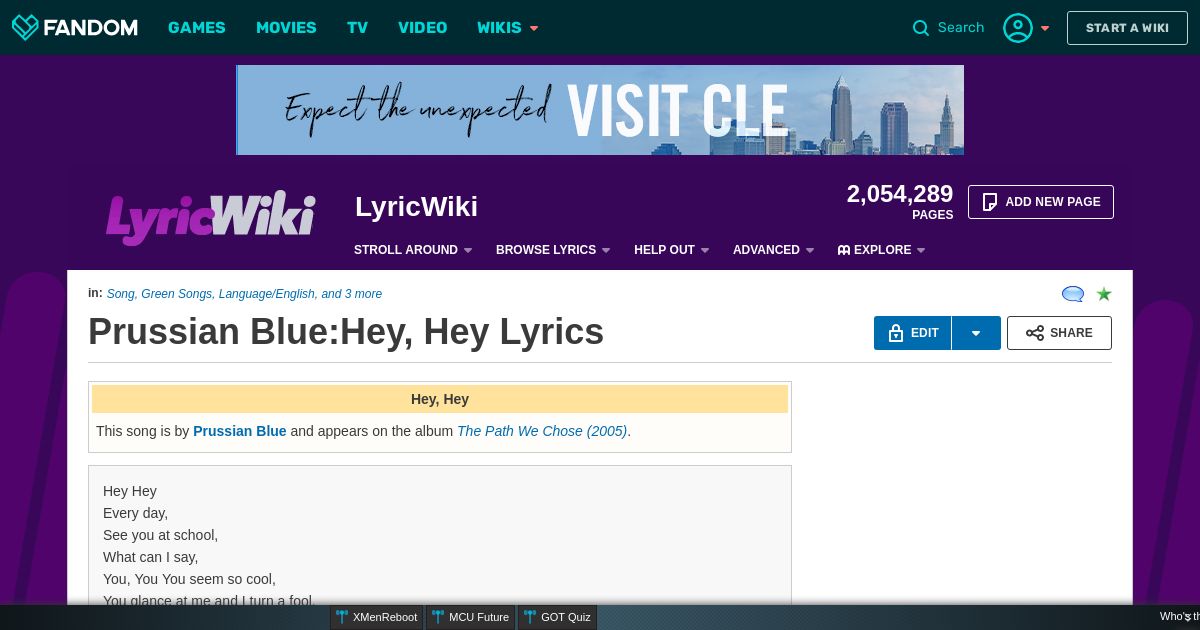Expand the account dropdown caret
The image size is (1200, 630).
(x=1045, y=28)
